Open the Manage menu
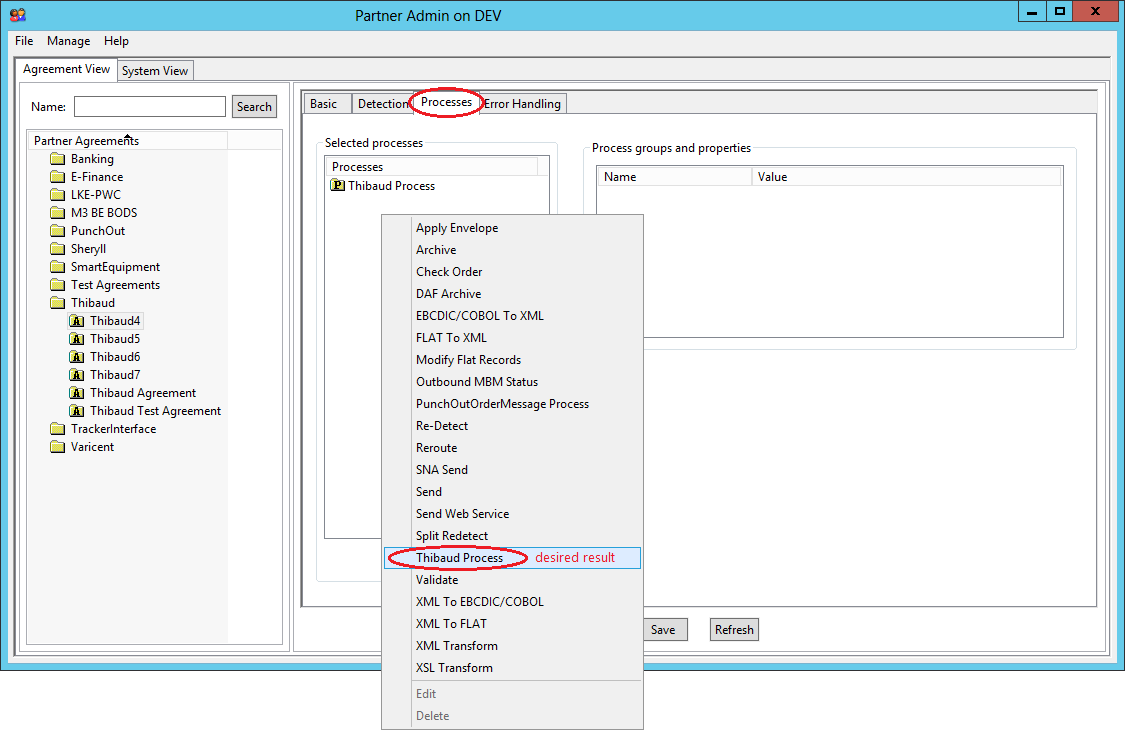Screen dimensions: 1125x732 tap(68, 41)
